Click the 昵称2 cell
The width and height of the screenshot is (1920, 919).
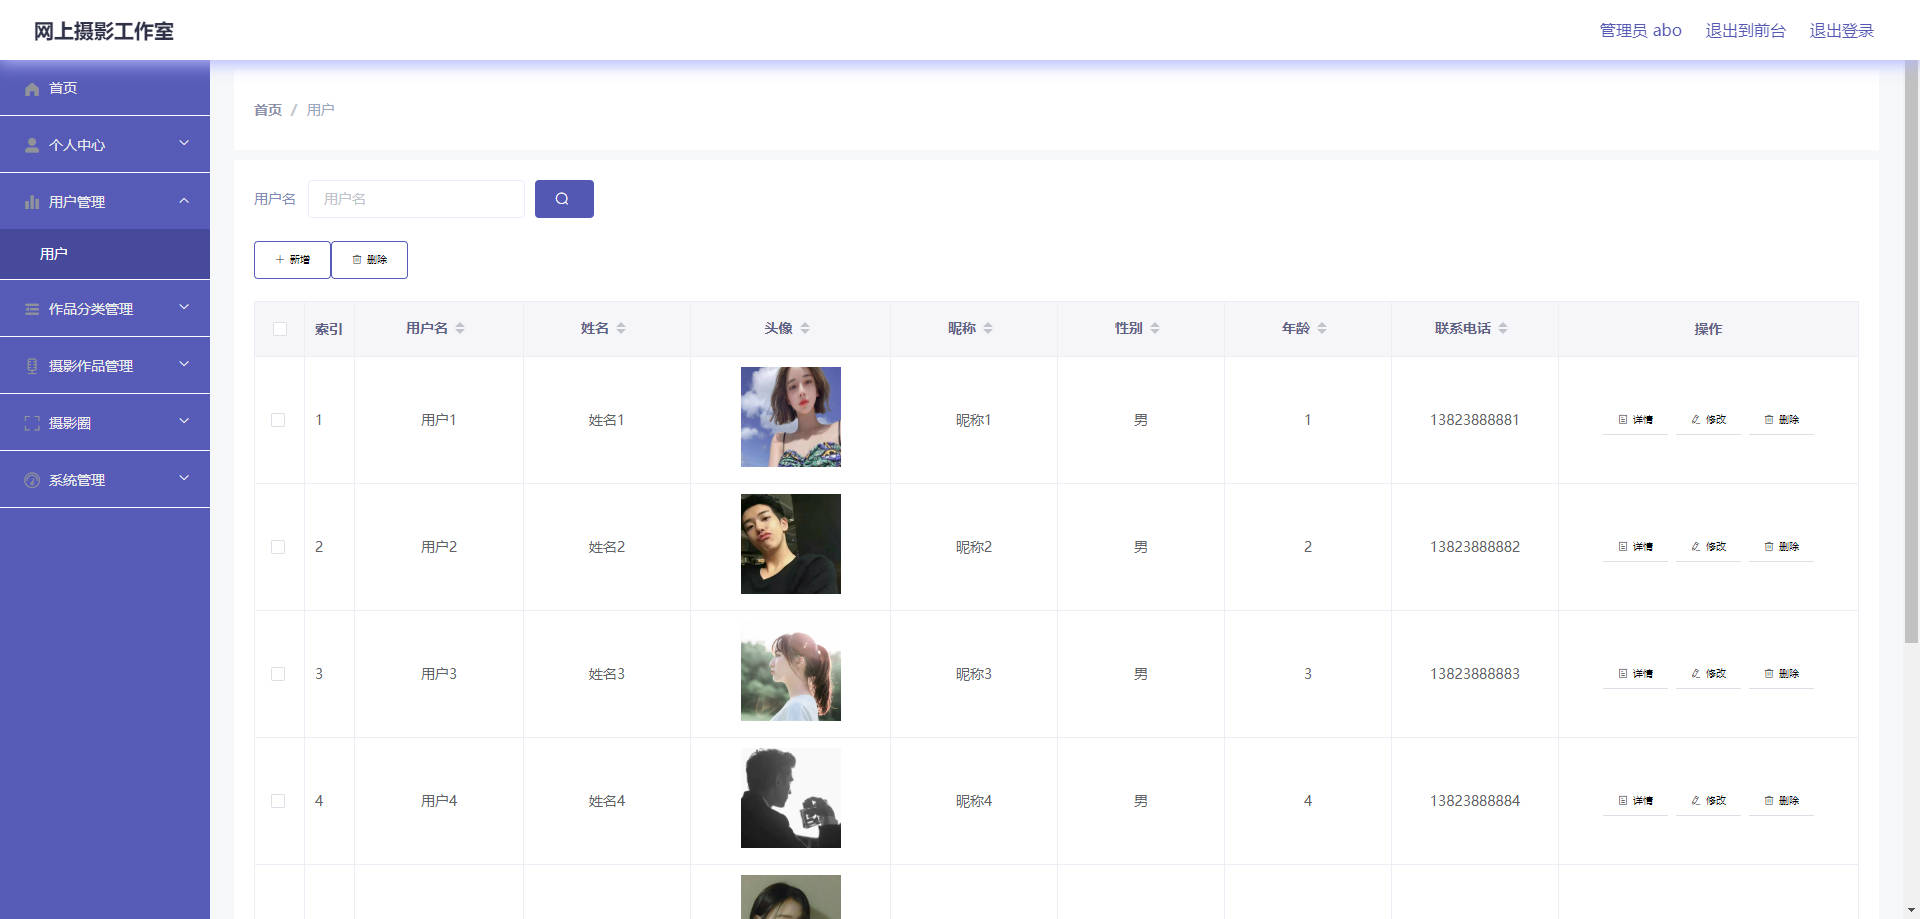(974, 547)
